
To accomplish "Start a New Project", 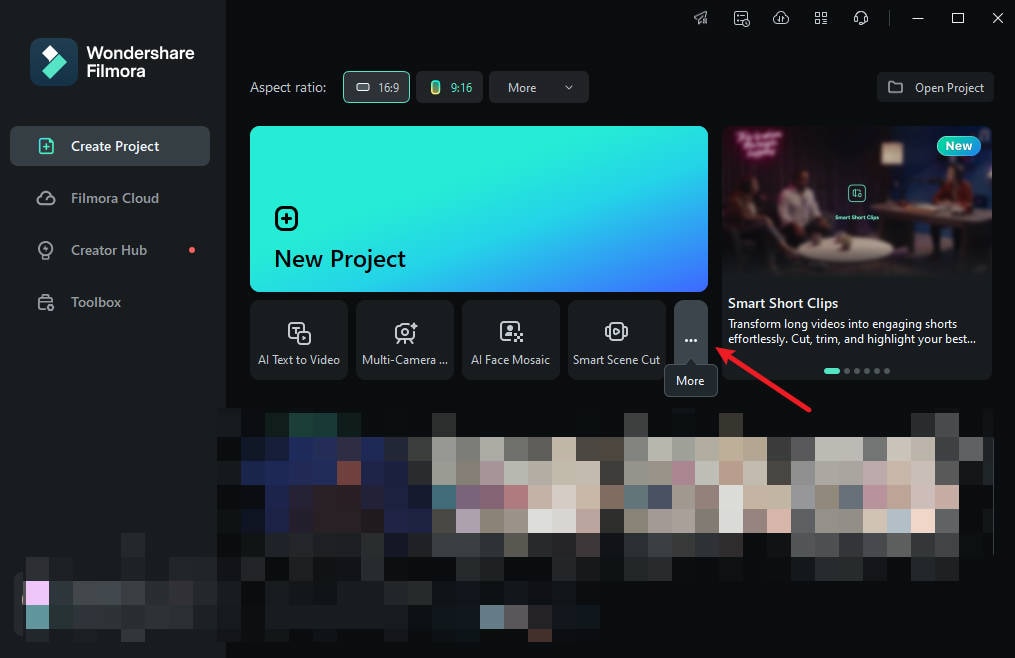I will 478,209.
